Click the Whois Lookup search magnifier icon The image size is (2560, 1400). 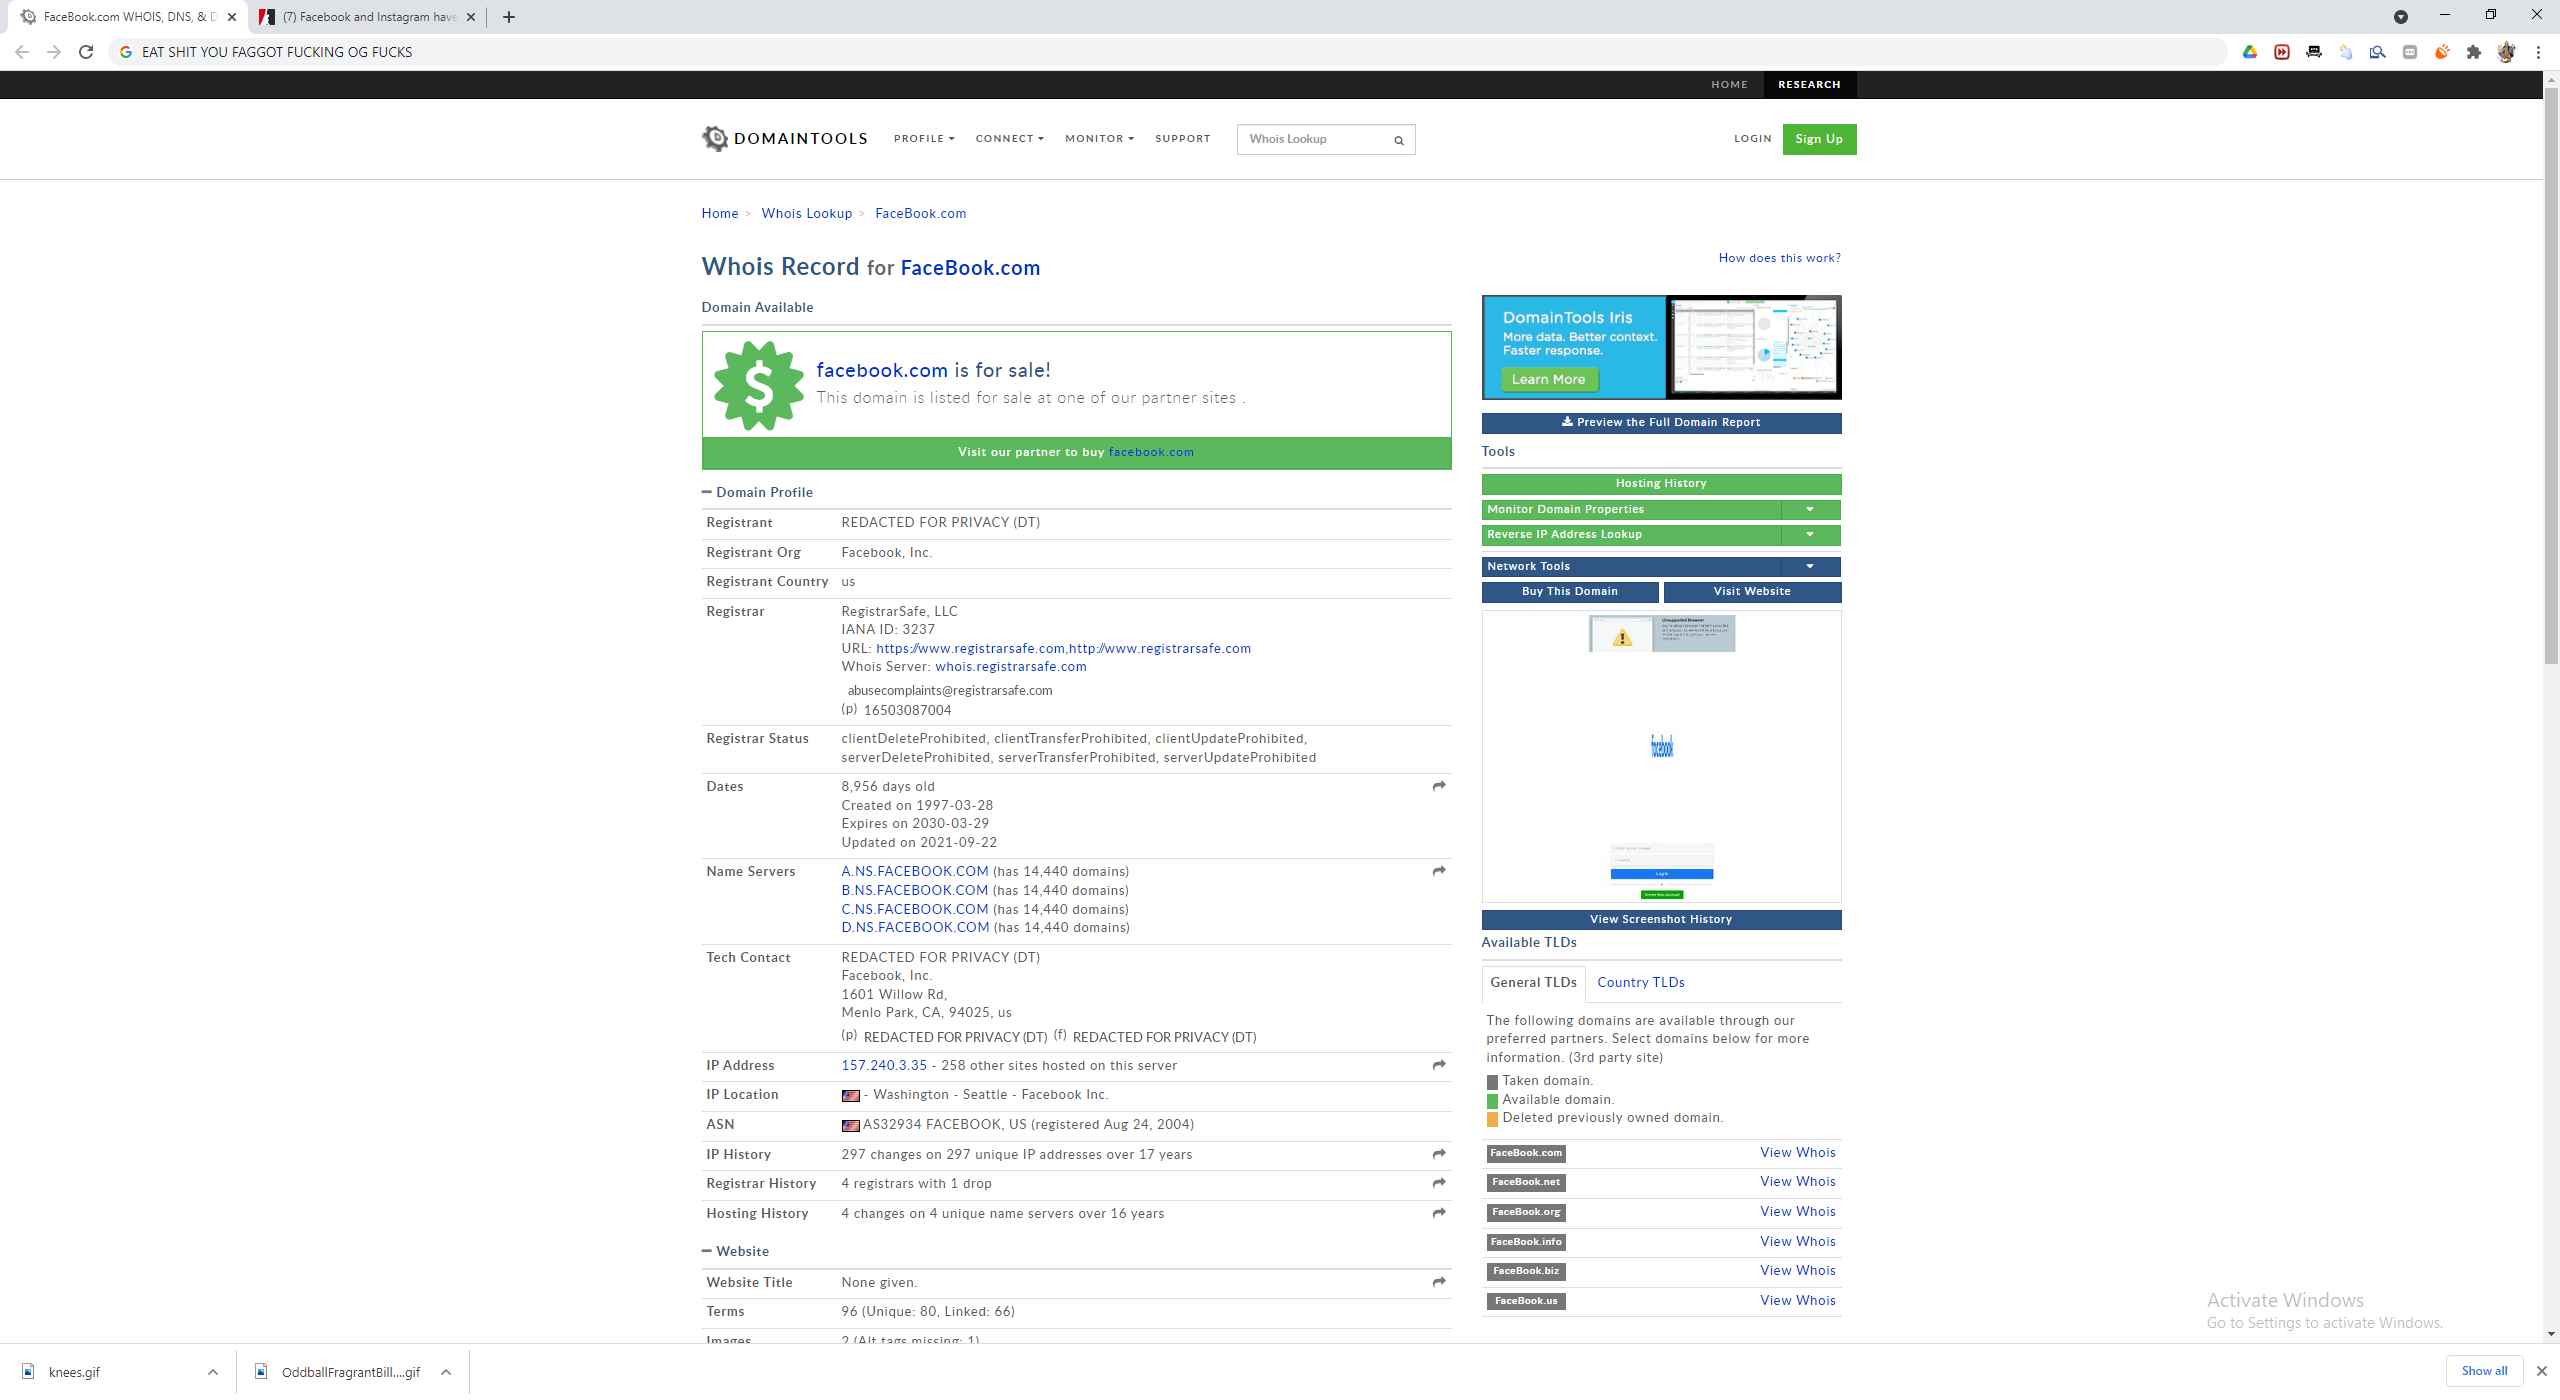[1399, 140]
